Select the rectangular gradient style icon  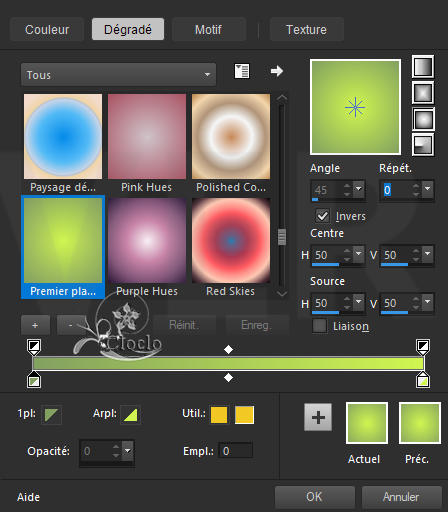coord(423,93)
